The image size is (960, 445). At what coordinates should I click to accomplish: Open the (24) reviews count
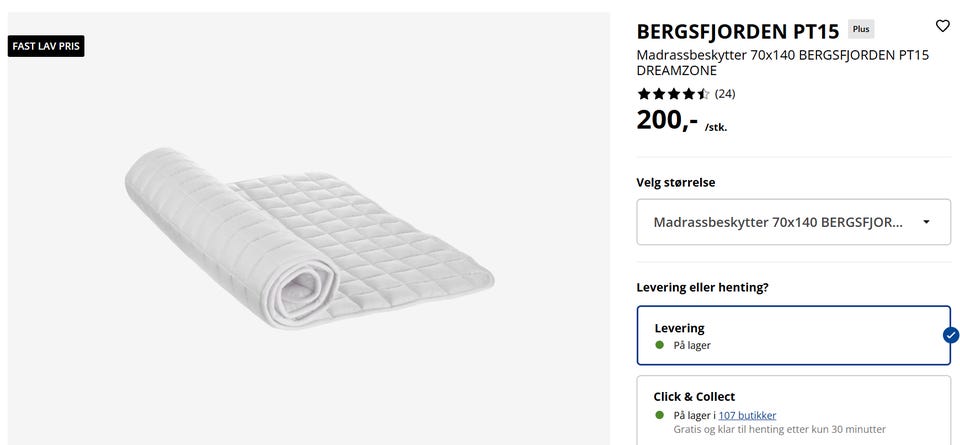click(x=725, y=94)
